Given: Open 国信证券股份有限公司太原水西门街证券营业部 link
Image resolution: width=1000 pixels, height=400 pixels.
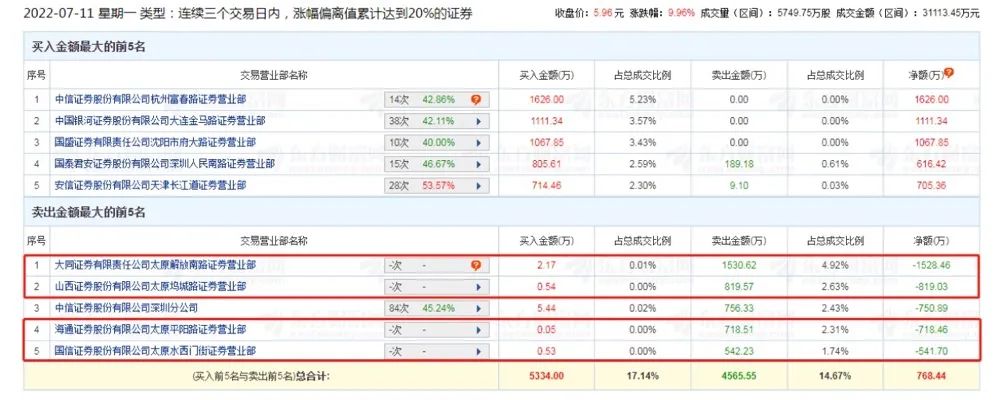Looking at the screenshot, I should (x=155, y=352).
